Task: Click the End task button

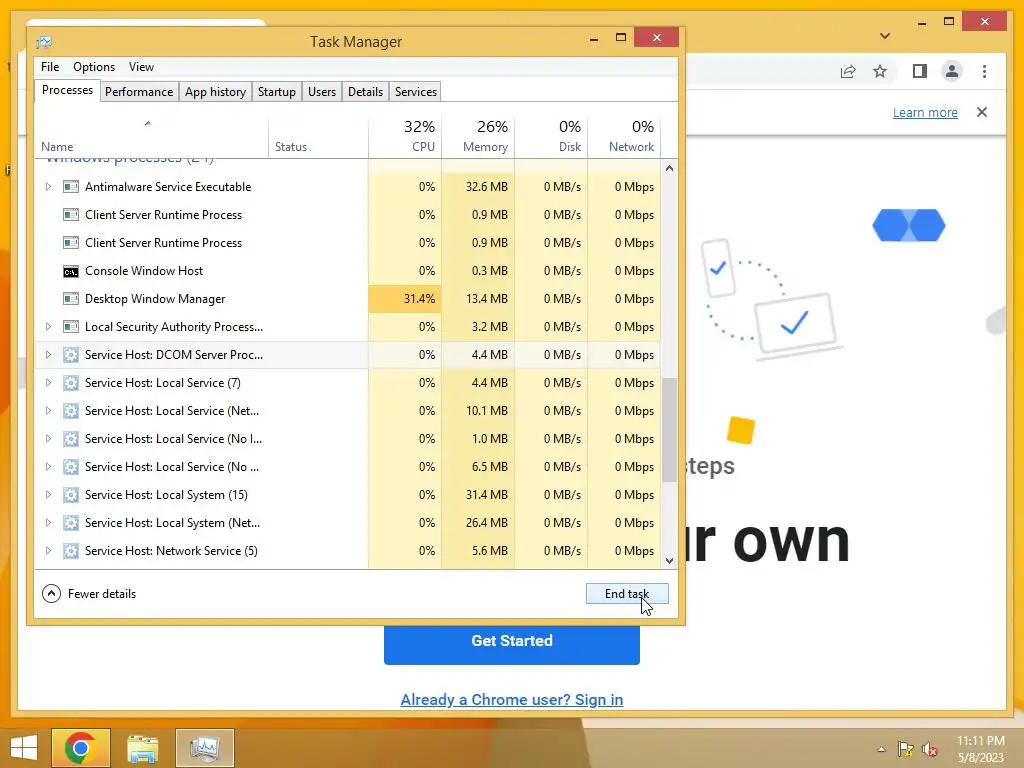Action: pos(627,594)
